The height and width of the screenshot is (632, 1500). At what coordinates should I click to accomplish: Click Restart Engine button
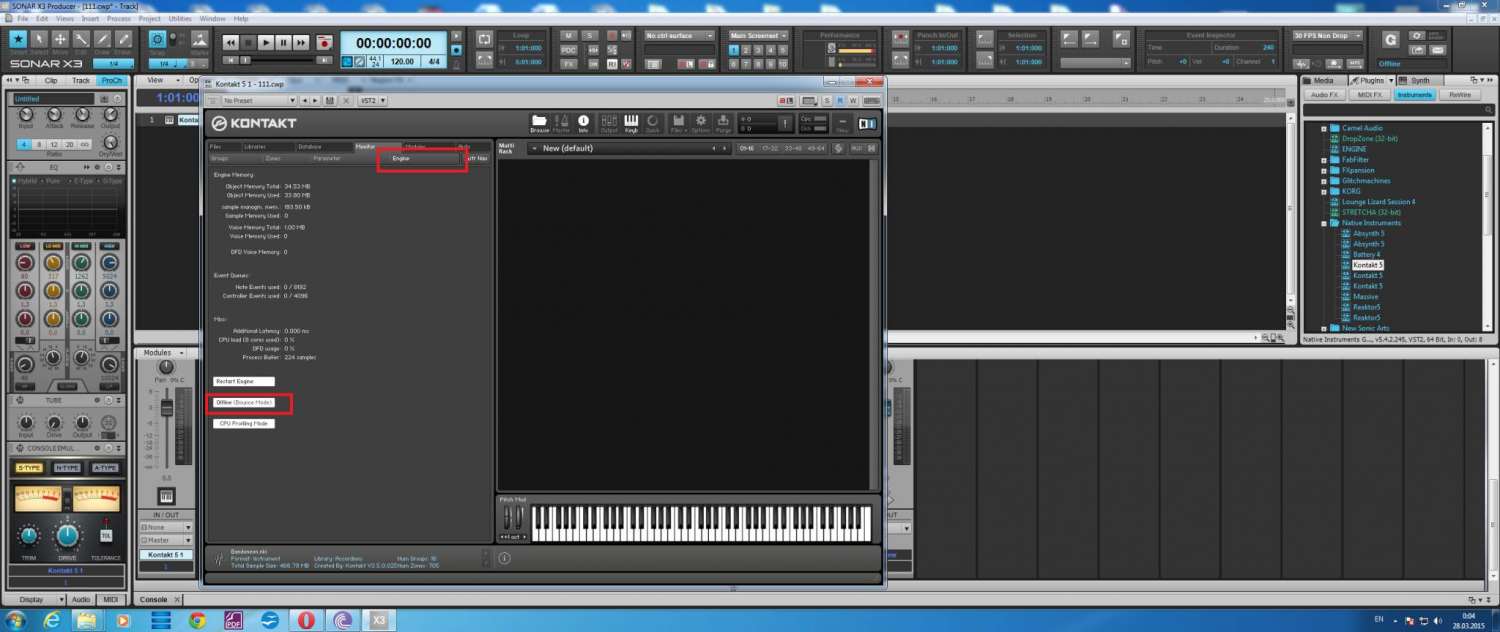(x=243, y=381)
